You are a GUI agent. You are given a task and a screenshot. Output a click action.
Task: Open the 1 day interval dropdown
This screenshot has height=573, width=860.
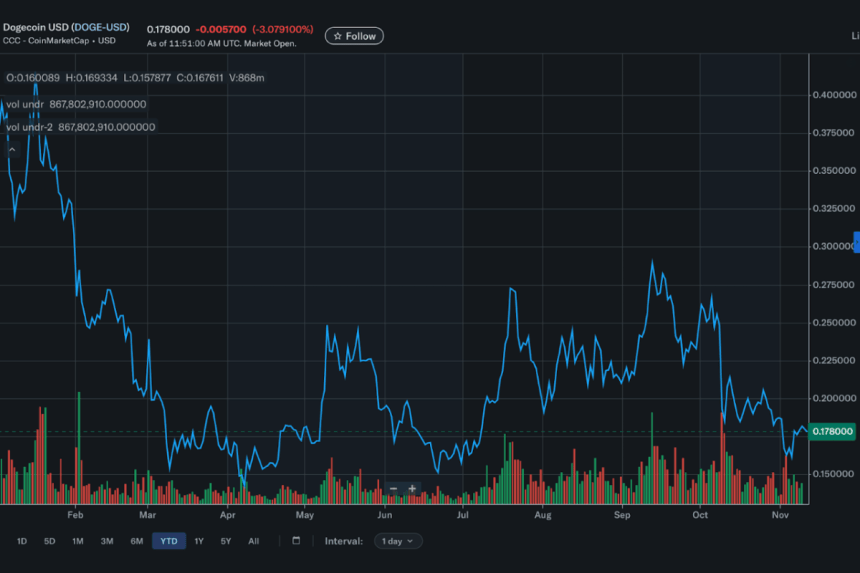[398, 541]
